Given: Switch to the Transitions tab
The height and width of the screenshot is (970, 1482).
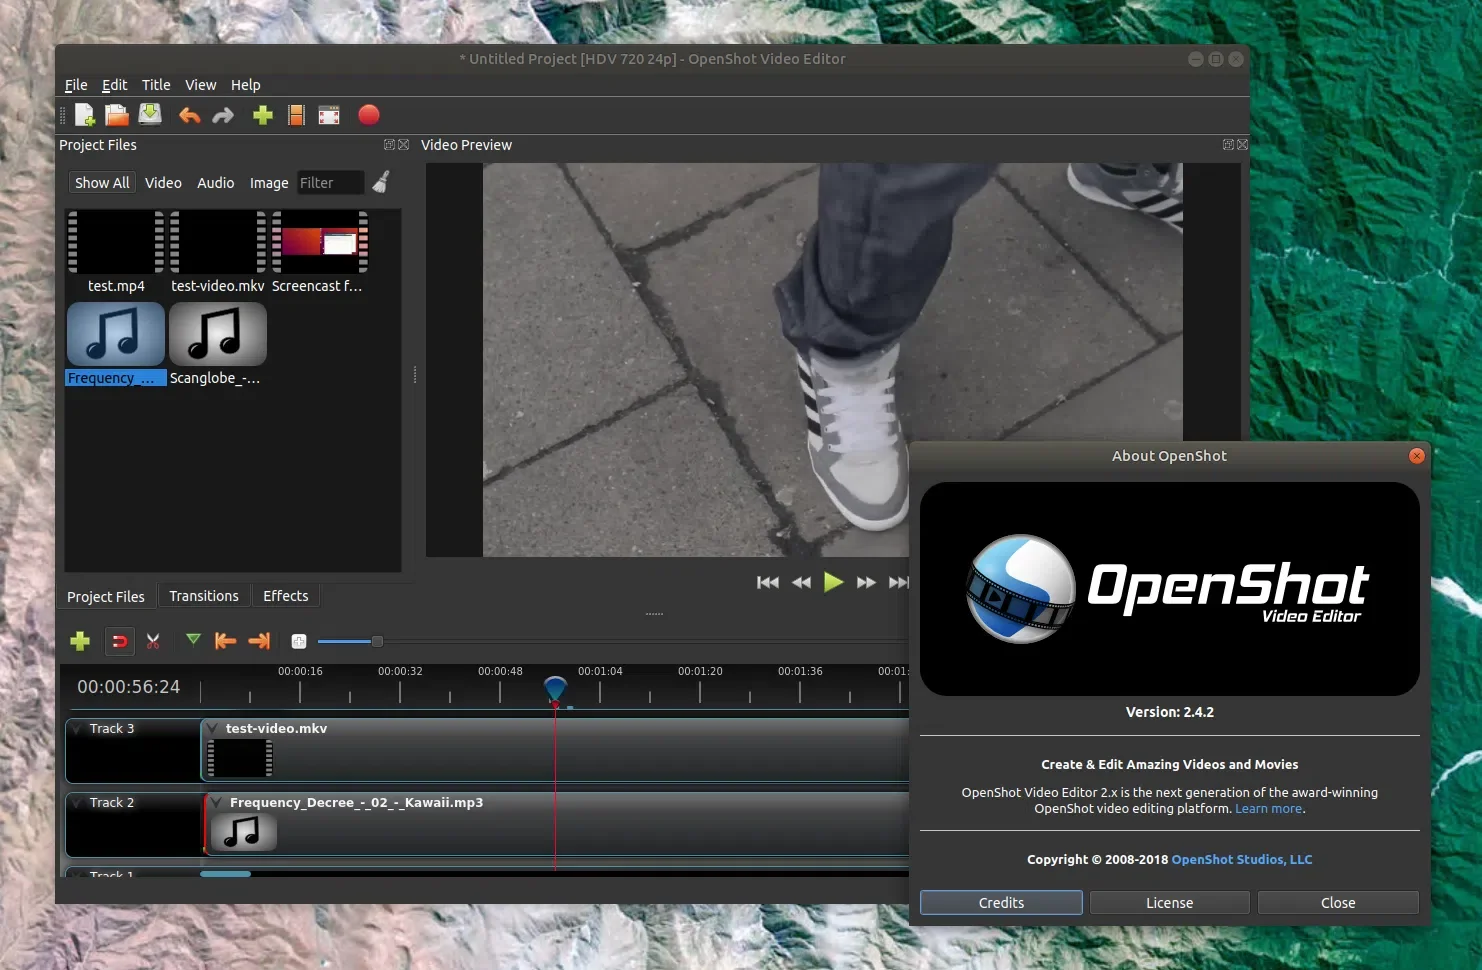Looking at the screenshot, I should click(x=204, y=595).
